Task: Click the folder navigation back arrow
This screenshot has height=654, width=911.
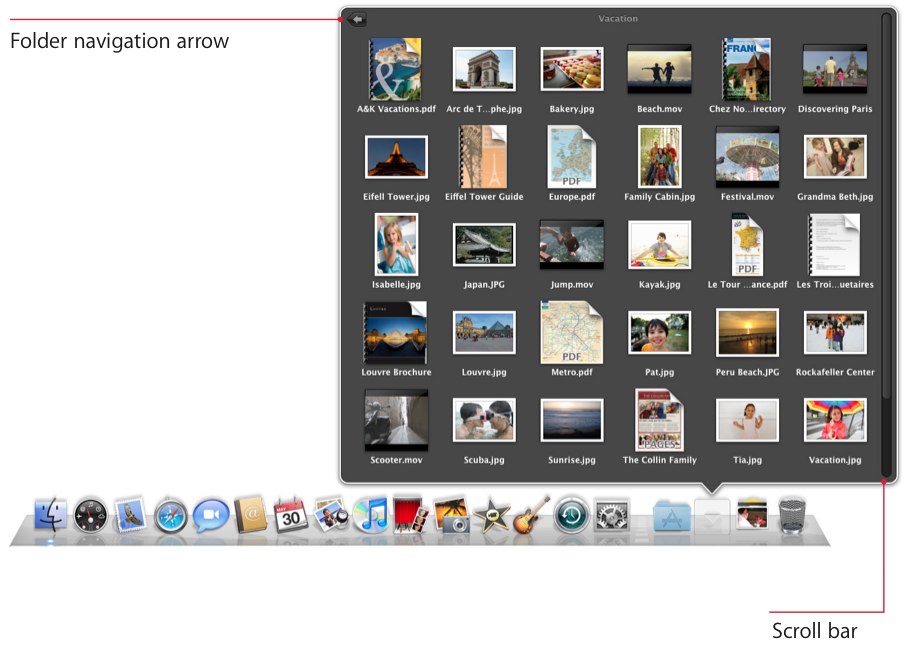Action: 357,19
